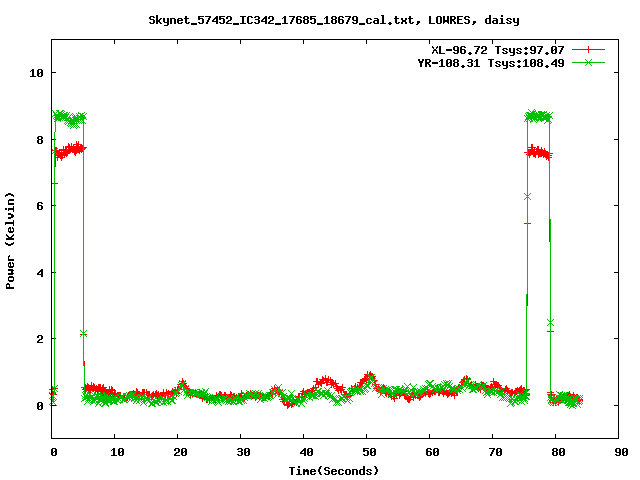Screen dimensions: 640x480
Task: Click the y-axis tick label "6"
Action: (40, 206)
